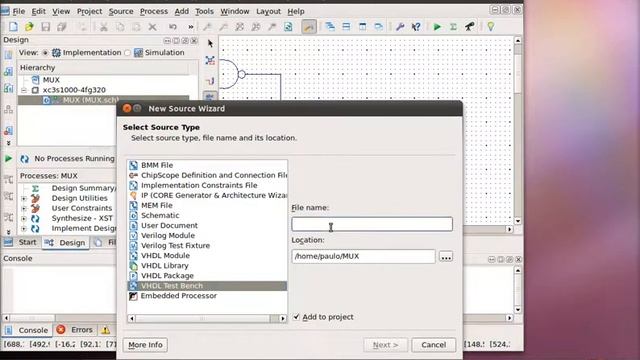The image size is (640, 360).
Task: Open the Project menu
Action: point(89,11)
